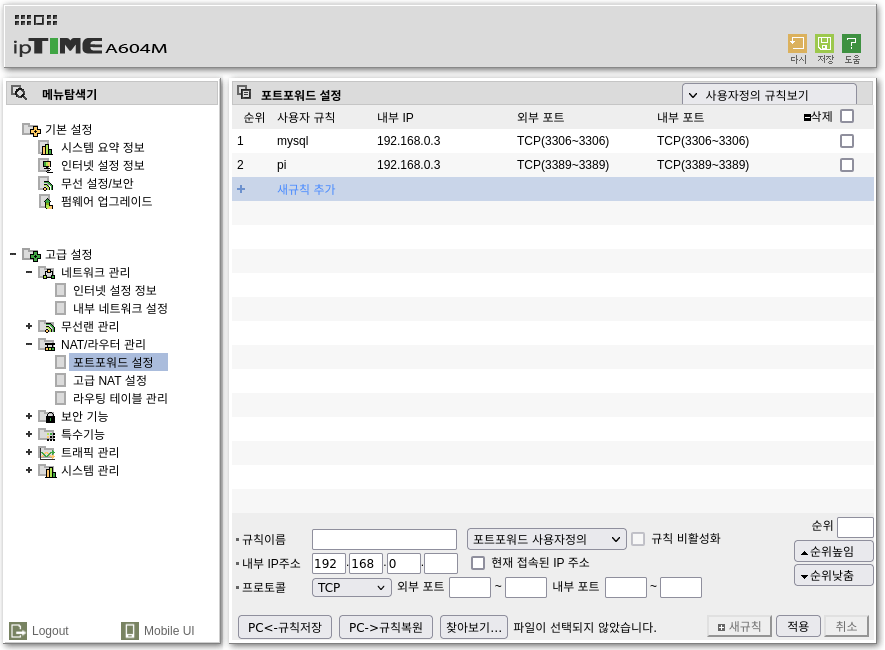Viewport: 885px width, 650px height.
Task: Expand the 트래픽 관리 tree node
Action: click(x=29, y=453)
